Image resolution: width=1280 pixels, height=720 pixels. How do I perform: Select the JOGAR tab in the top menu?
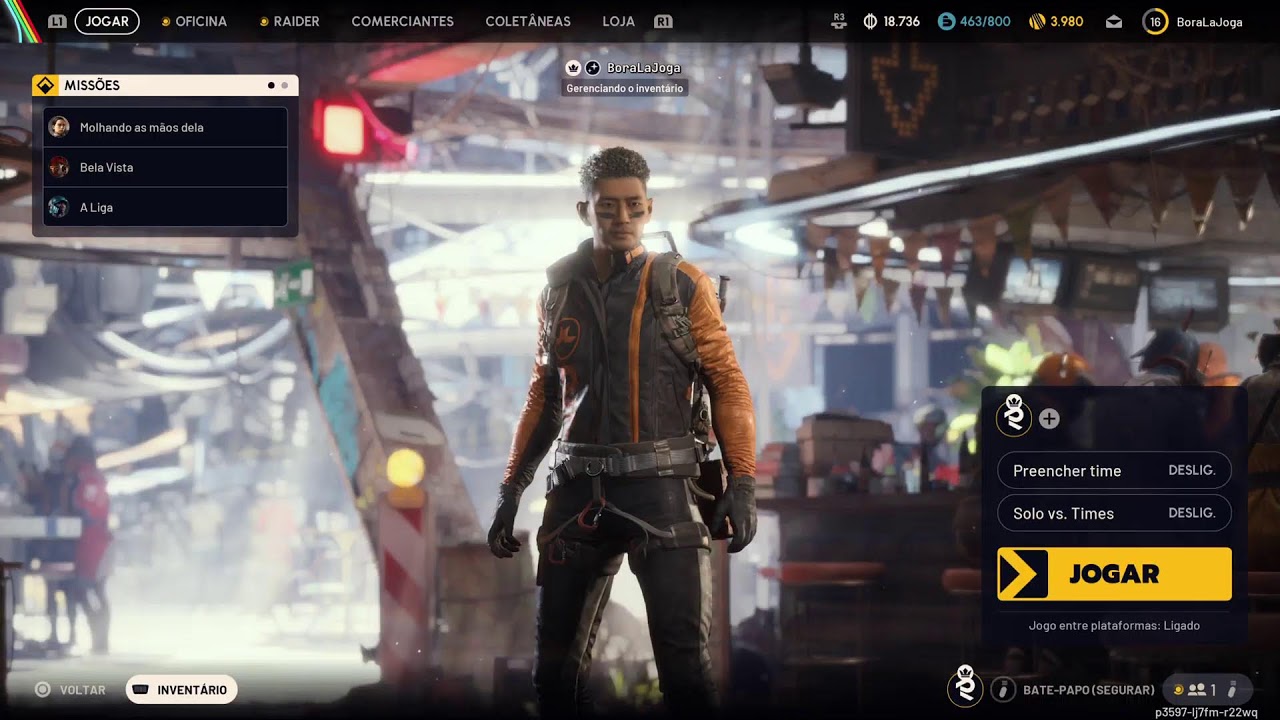[107, 21]
